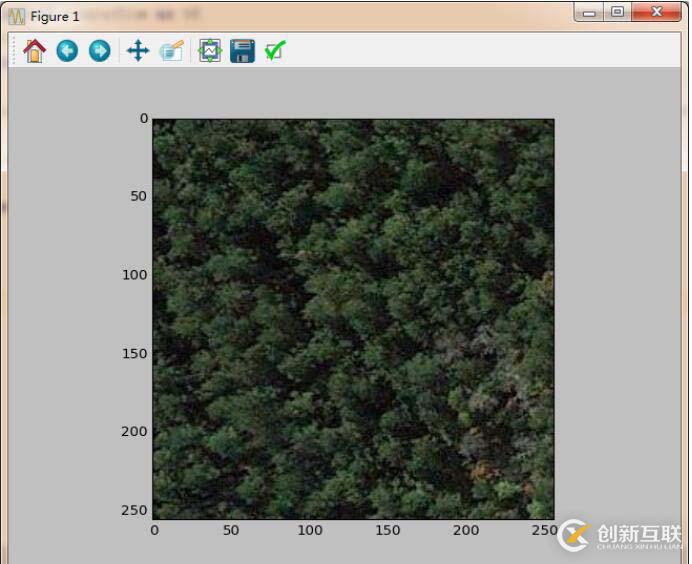The height and width of the screenshot is (564, 692).
Task: Click the Figure 1 title text
Action: 55,16
